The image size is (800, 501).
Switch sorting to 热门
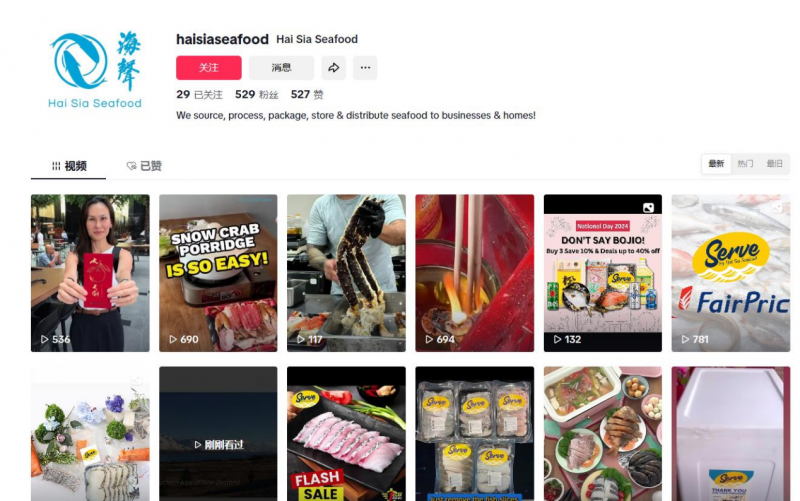(x=745, y=164)
